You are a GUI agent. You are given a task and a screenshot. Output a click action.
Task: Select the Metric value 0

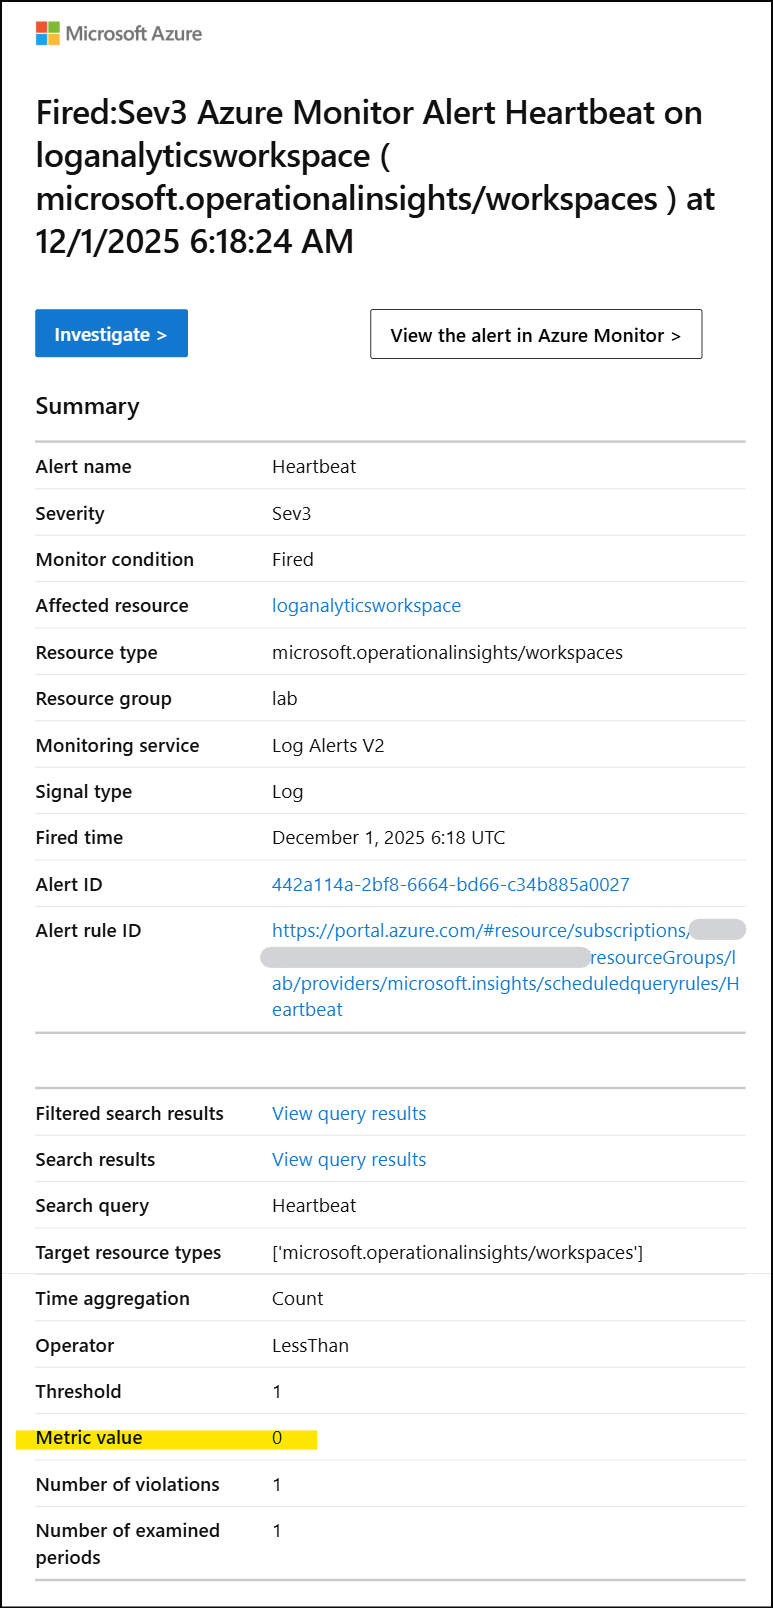[x=277, y=1438]
